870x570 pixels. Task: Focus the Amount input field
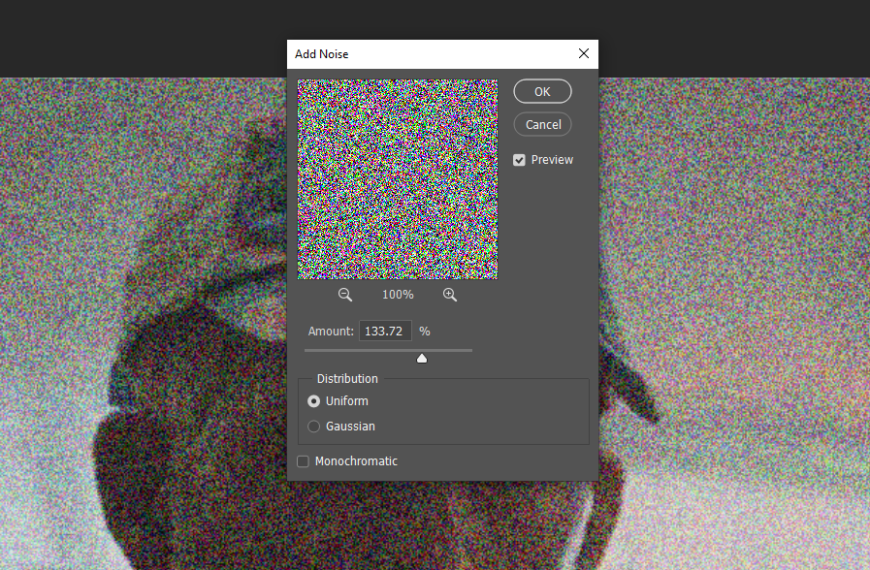385,331
